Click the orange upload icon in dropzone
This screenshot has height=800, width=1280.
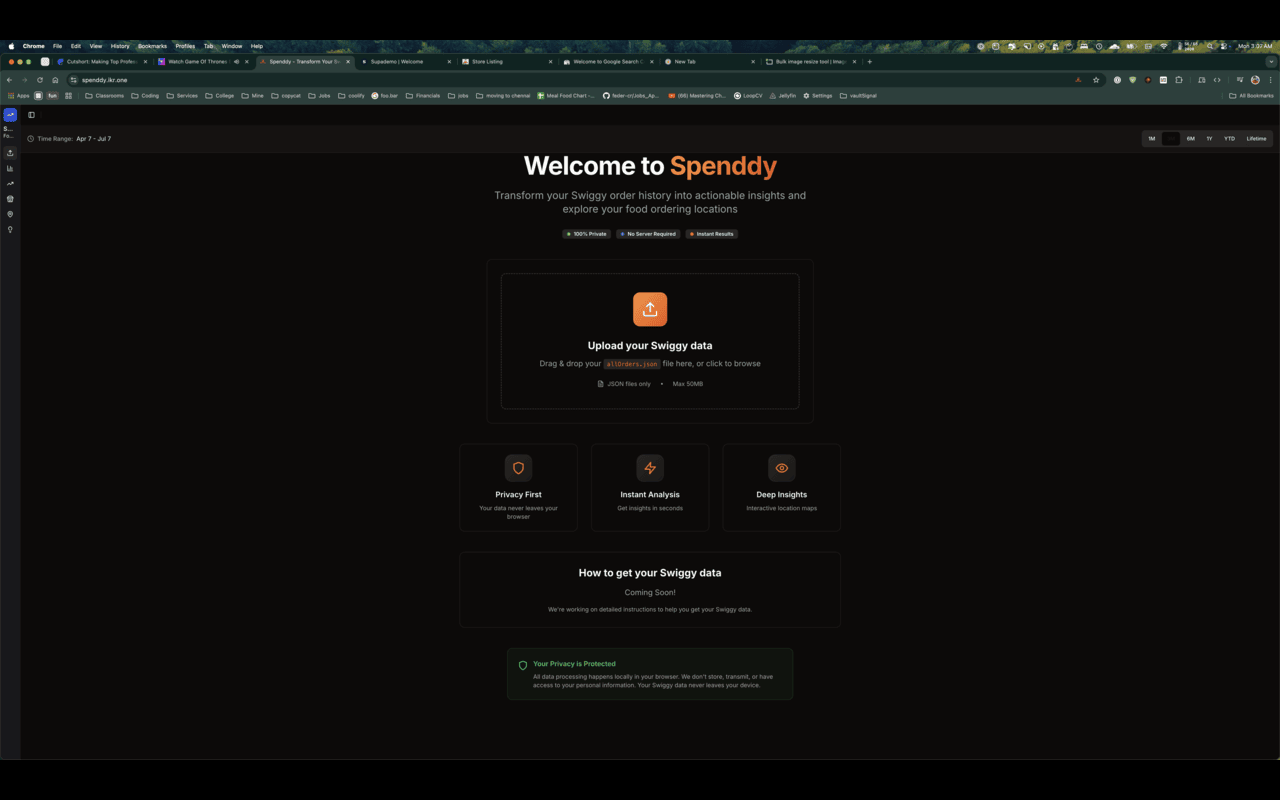650,309
